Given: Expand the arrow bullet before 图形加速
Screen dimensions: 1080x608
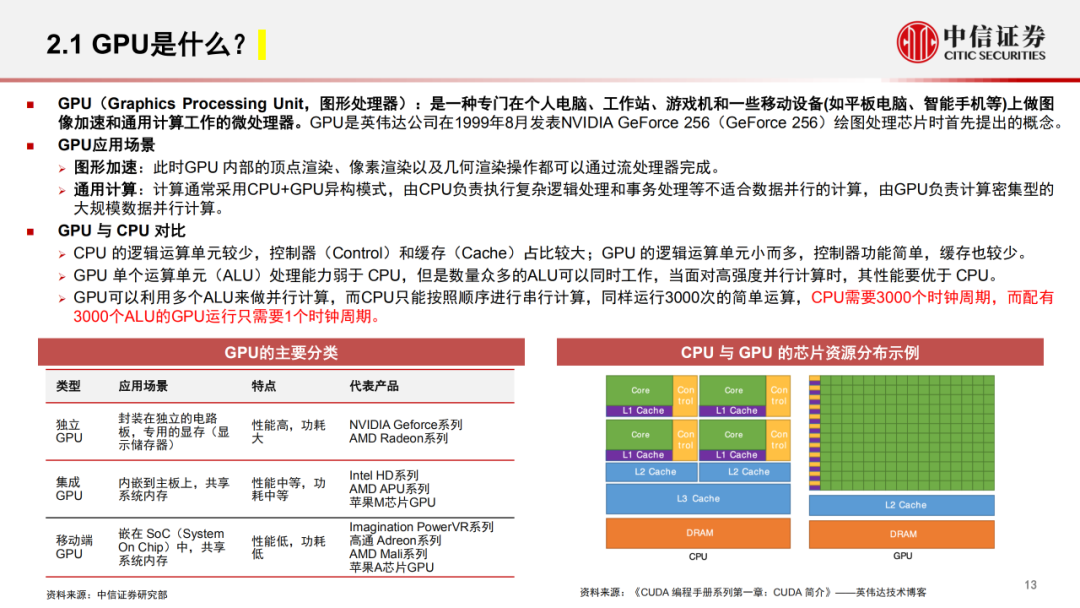Looking at the screenshot, I should (x=60, y=166).
